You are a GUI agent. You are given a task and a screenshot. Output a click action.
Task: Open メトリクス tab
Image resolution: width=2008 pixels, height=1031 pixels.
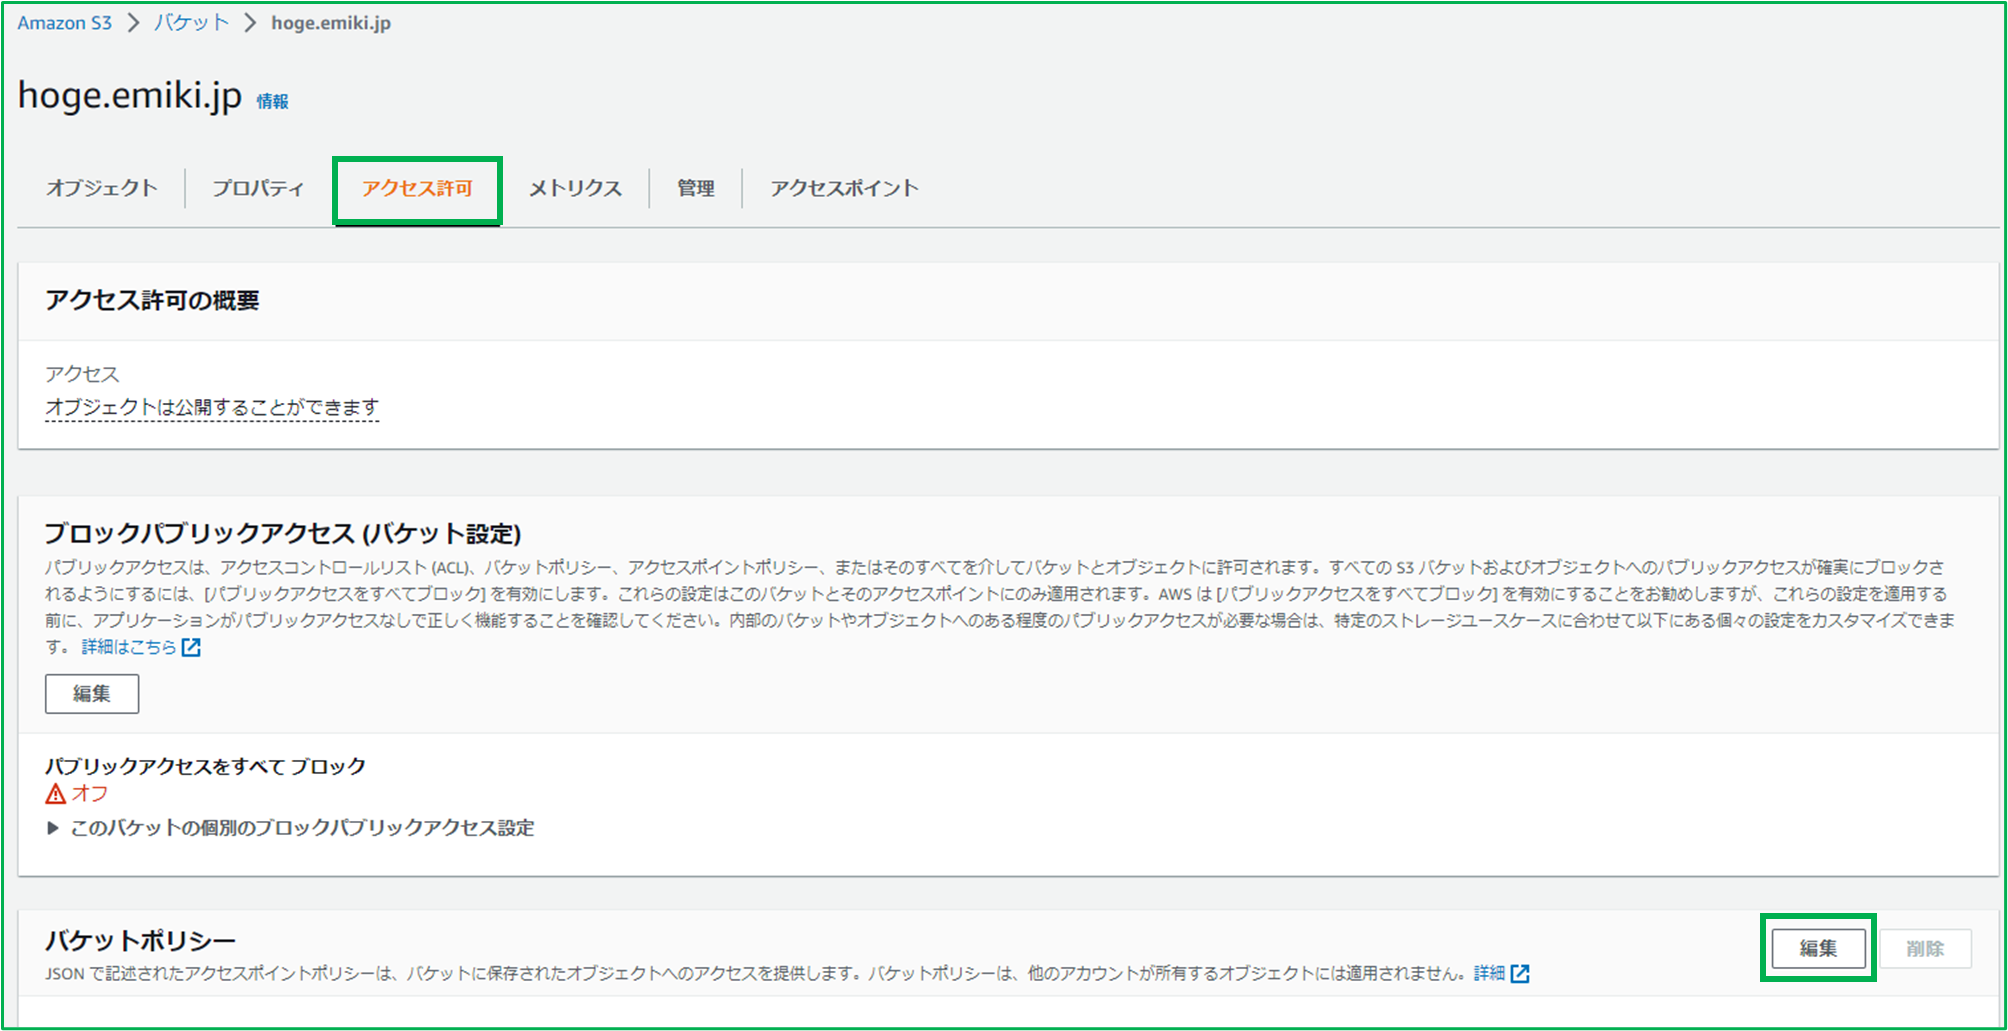tap(575, 188)
